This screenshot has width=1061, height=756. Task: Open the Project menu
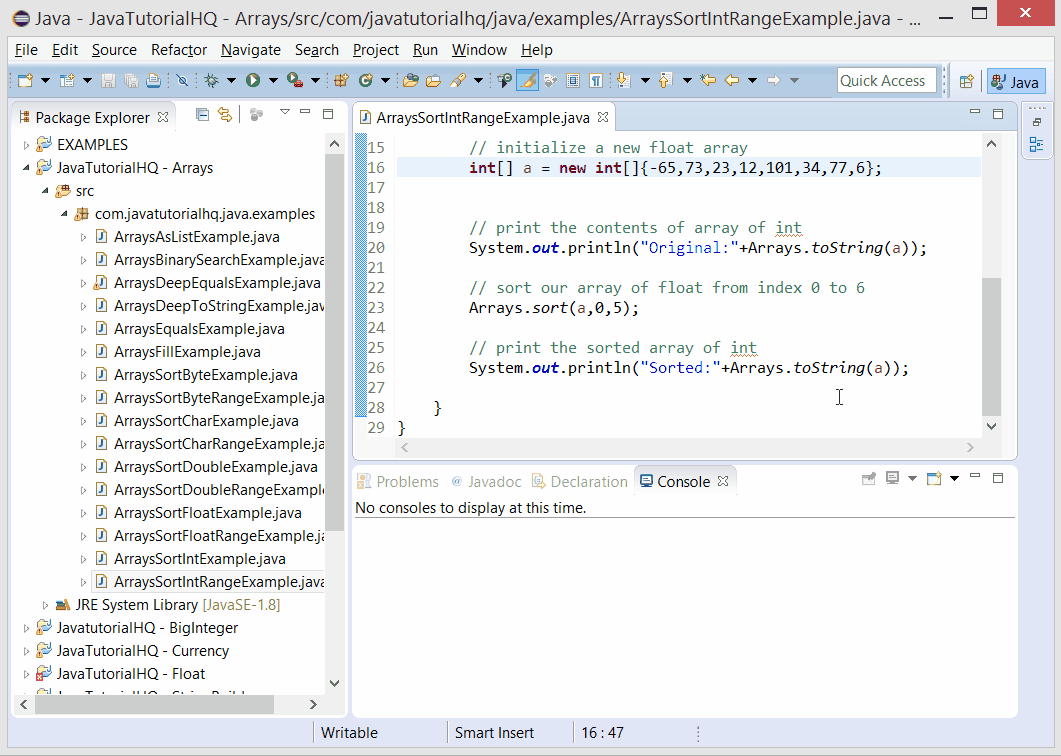coord(376,50)
